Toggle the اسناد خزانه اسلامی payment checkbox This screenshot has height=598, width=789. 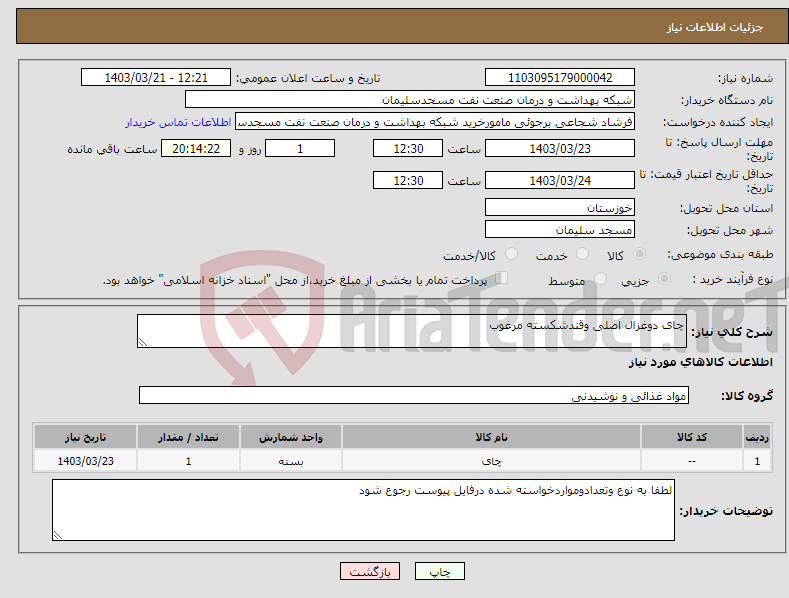[x=502, y=278]
